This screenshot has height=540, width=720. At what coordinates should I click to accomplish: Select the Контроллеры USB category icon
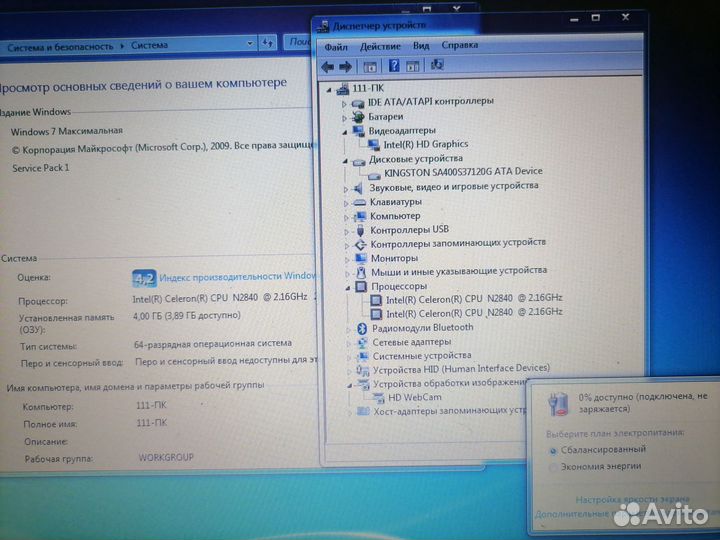point(360,230)
